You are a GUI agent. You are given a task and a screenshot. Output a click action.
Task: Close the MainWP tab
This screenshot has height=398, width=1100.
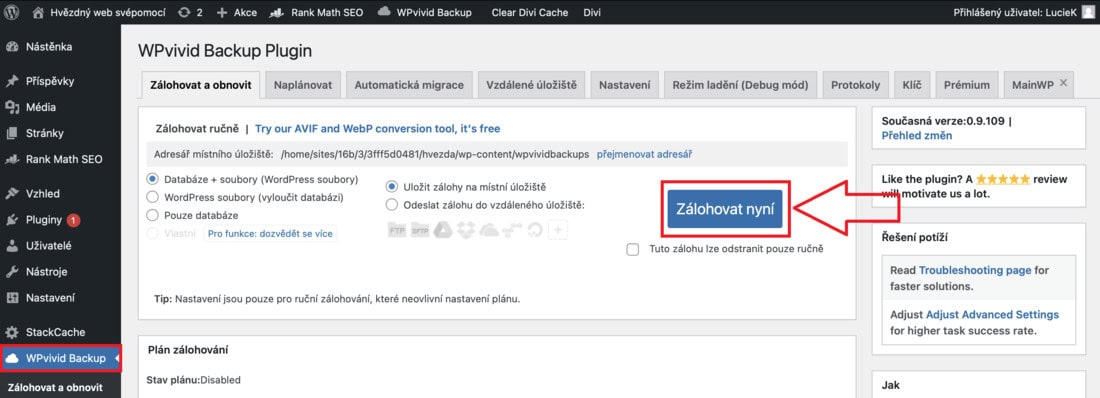(1063, 83)
